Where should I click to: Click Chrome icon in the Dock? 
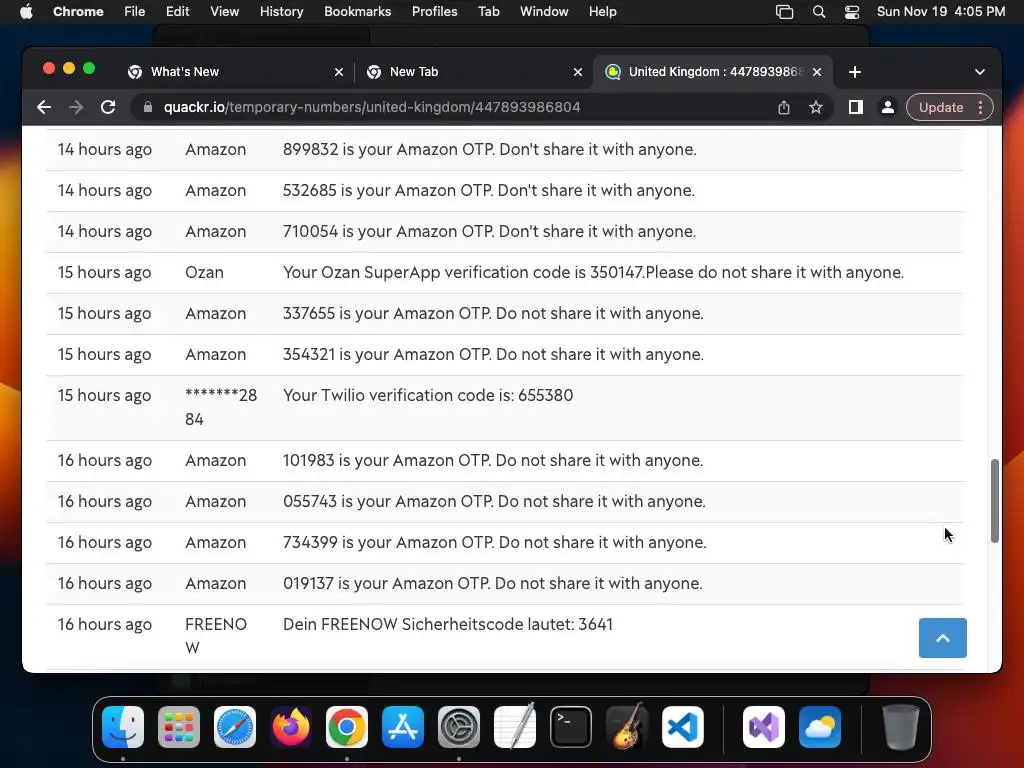click(347, 727)
